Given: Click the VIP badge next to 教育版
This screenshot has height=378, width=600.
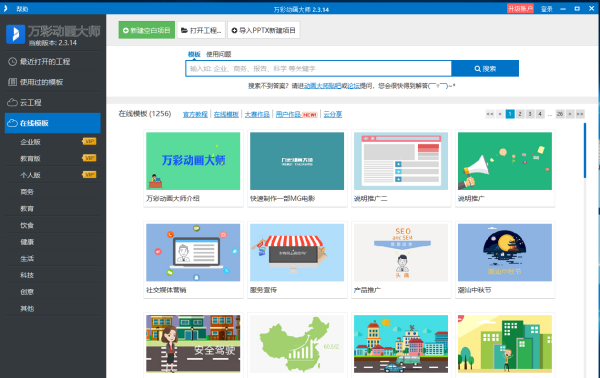Looking at the screenshot, I should coord(89,158).
